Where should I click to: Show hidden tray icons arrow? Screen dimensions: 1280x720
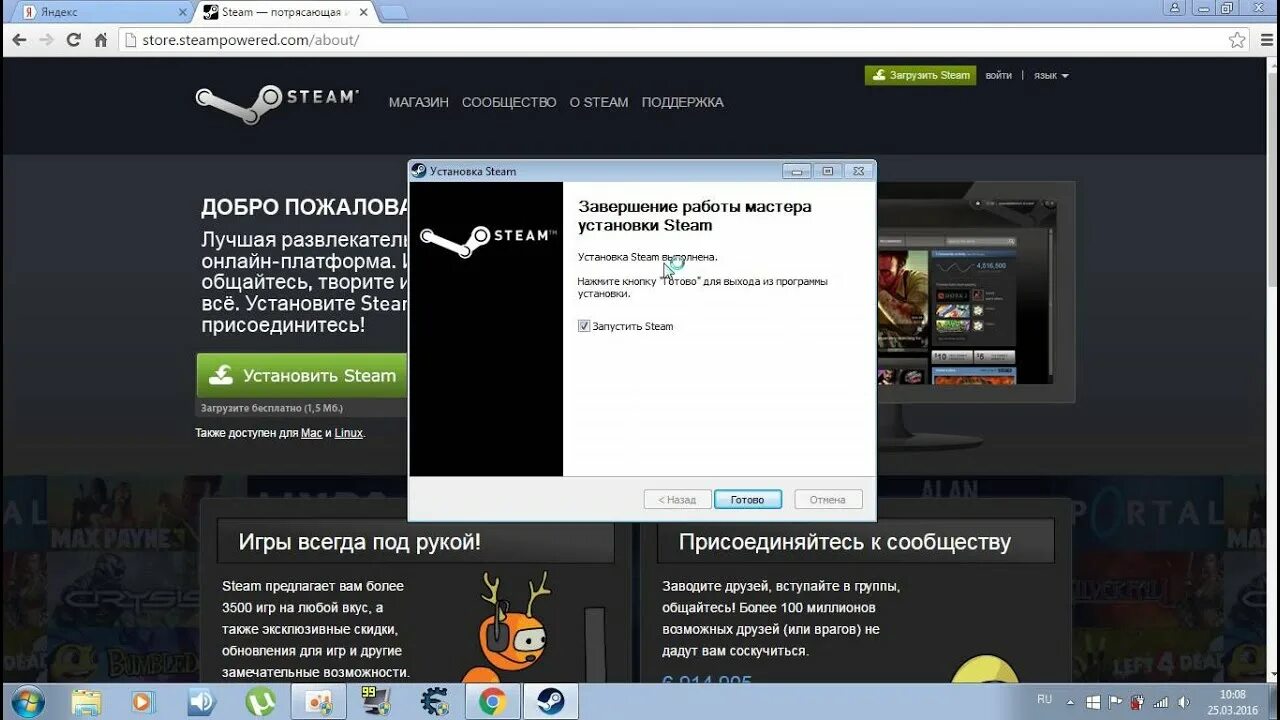pos(1070,702)
